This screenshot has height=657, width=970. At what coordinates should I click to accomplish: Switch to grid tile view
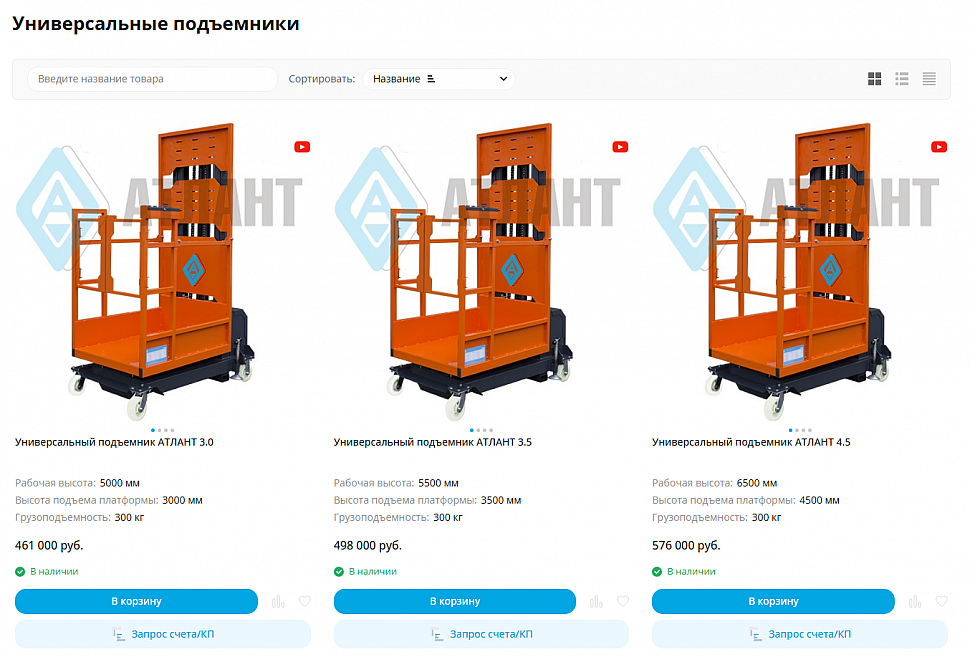coord(874,79)
